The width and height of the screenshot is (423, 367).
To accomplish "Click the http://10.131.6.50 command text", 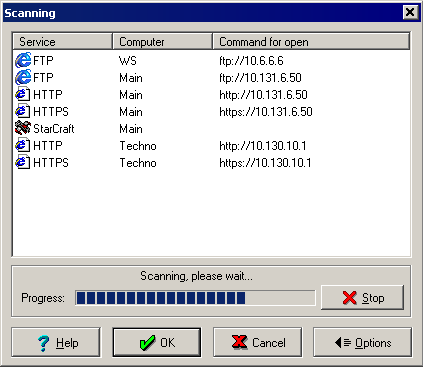I will click(263, 95).
